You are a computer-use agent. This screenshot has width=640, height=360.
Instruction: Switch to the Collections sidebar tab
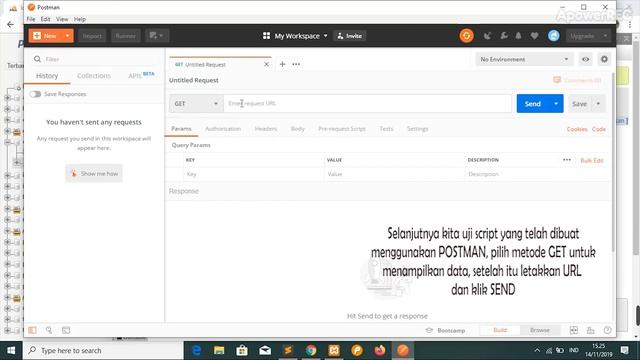click(x=93, y=76)
